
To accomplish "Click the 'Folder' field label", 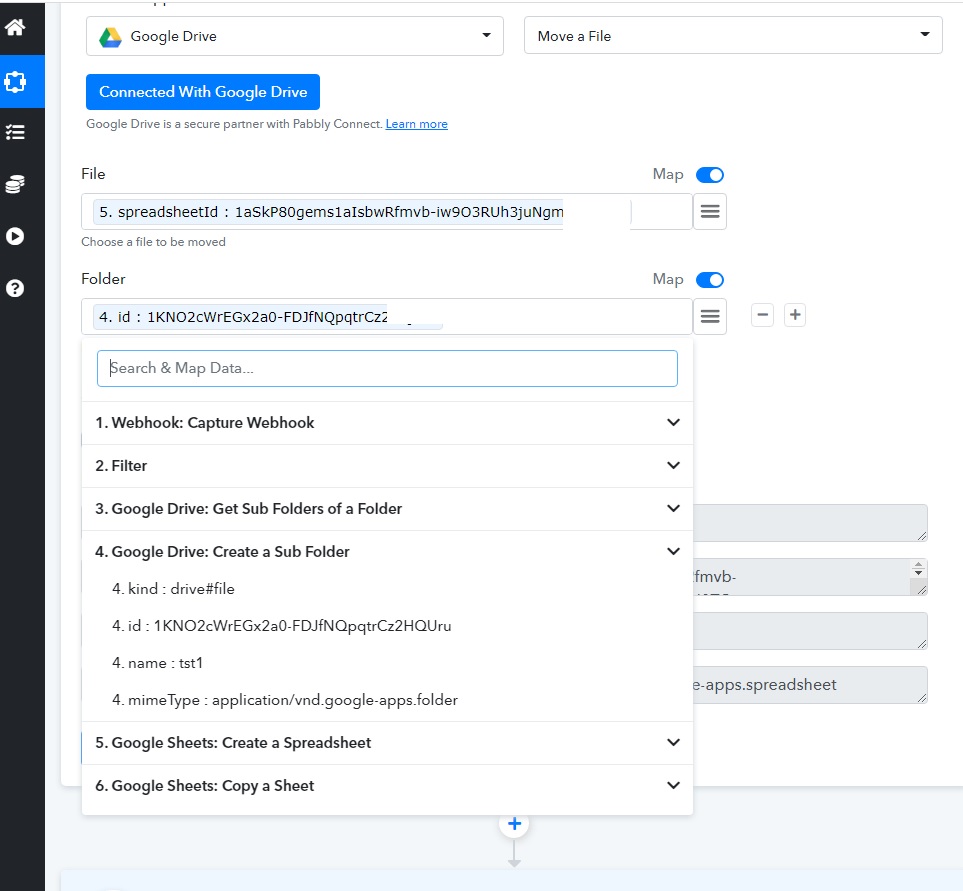I will pyautogui.click(x=103, y=279).
